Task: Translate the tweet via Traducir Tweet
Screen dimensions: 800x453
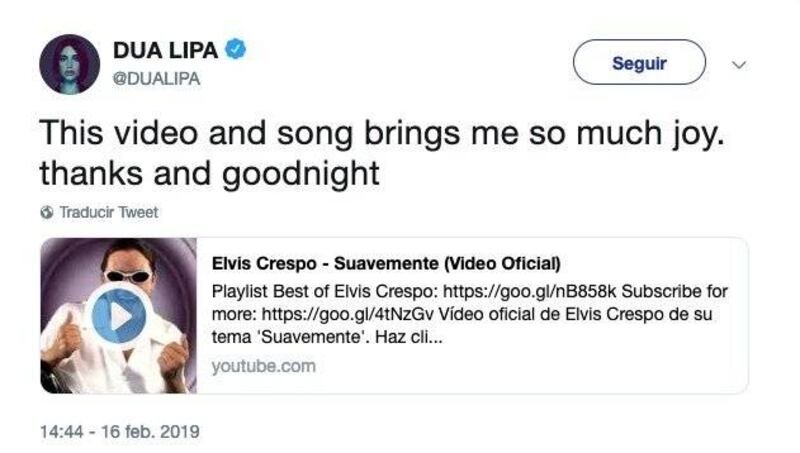Action: click(109, 212)
